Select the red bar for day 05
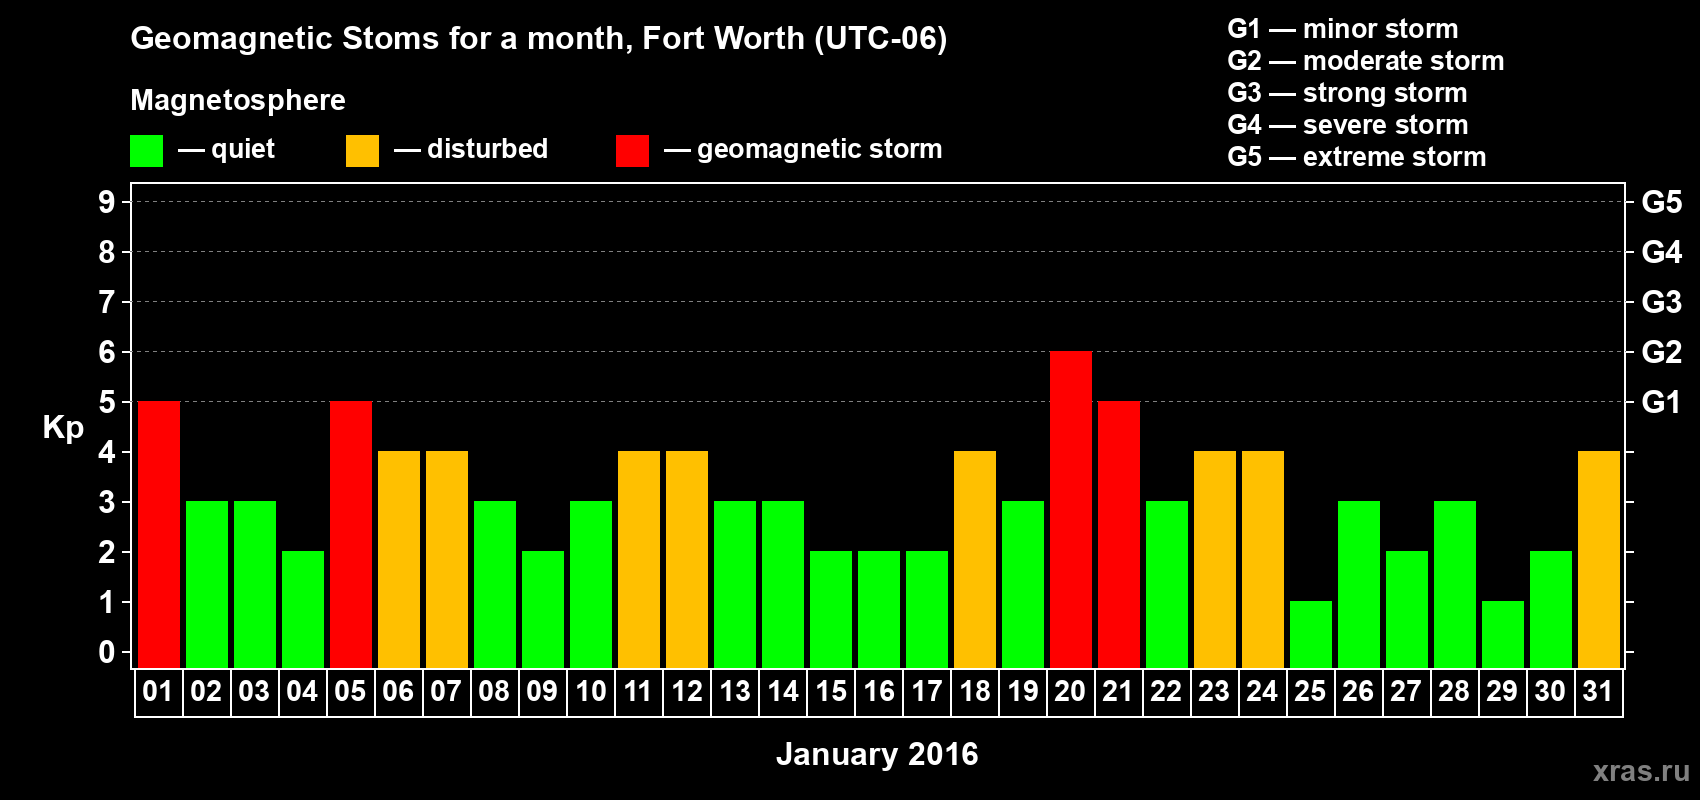The width and height of the screenshot is (1700, 800). [x=351, y=535]
